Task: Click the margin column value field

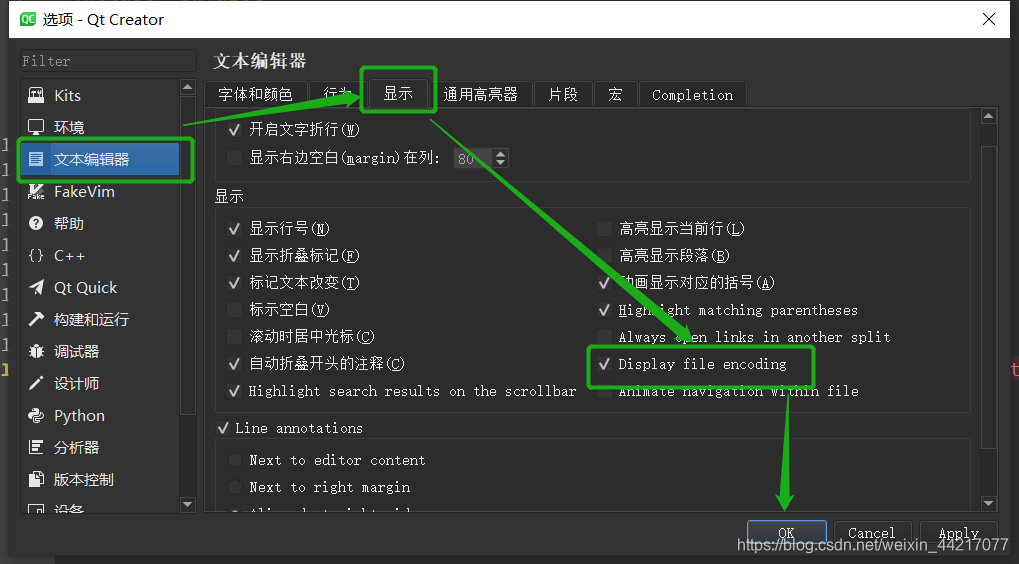Action: 474,158
